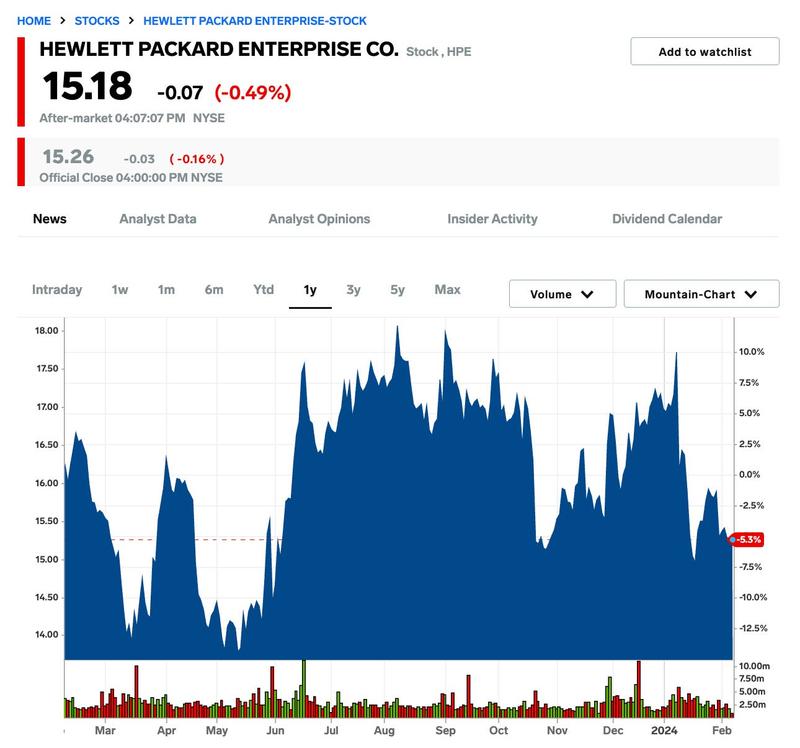Screen dimensions: 800x748
Task: Click the -5.3% current value marker
Action: click(x=747, y=539)
